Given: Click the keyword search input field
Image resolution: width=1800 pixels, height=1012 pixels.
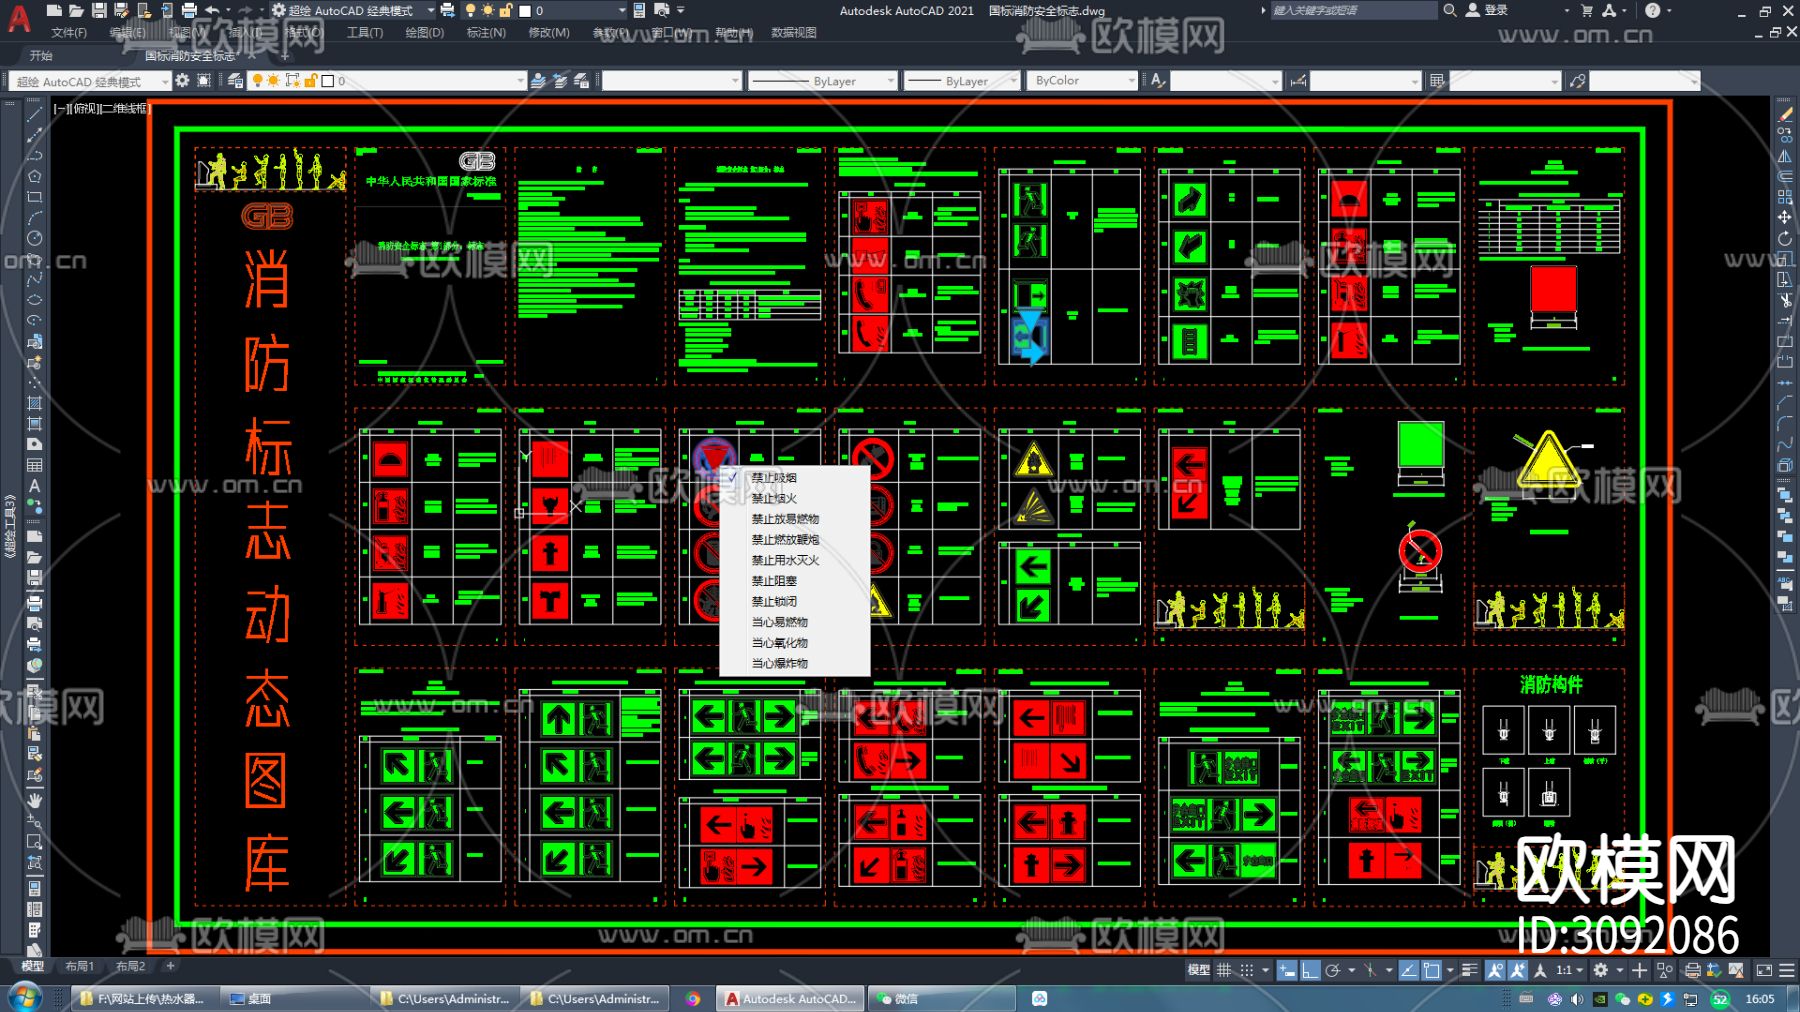Looking at the screenshot, I should (x=1353, y=10).
